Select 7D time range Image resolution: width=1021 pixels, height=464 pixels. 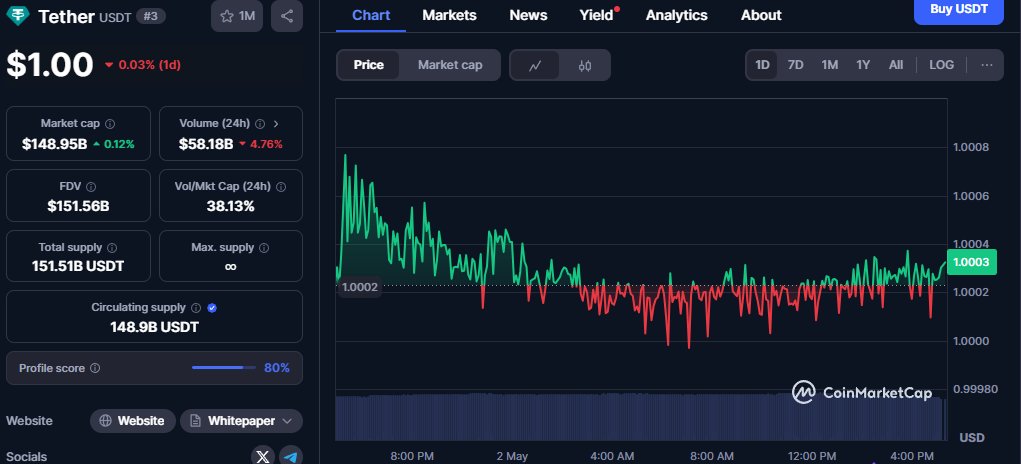[795, 65]
